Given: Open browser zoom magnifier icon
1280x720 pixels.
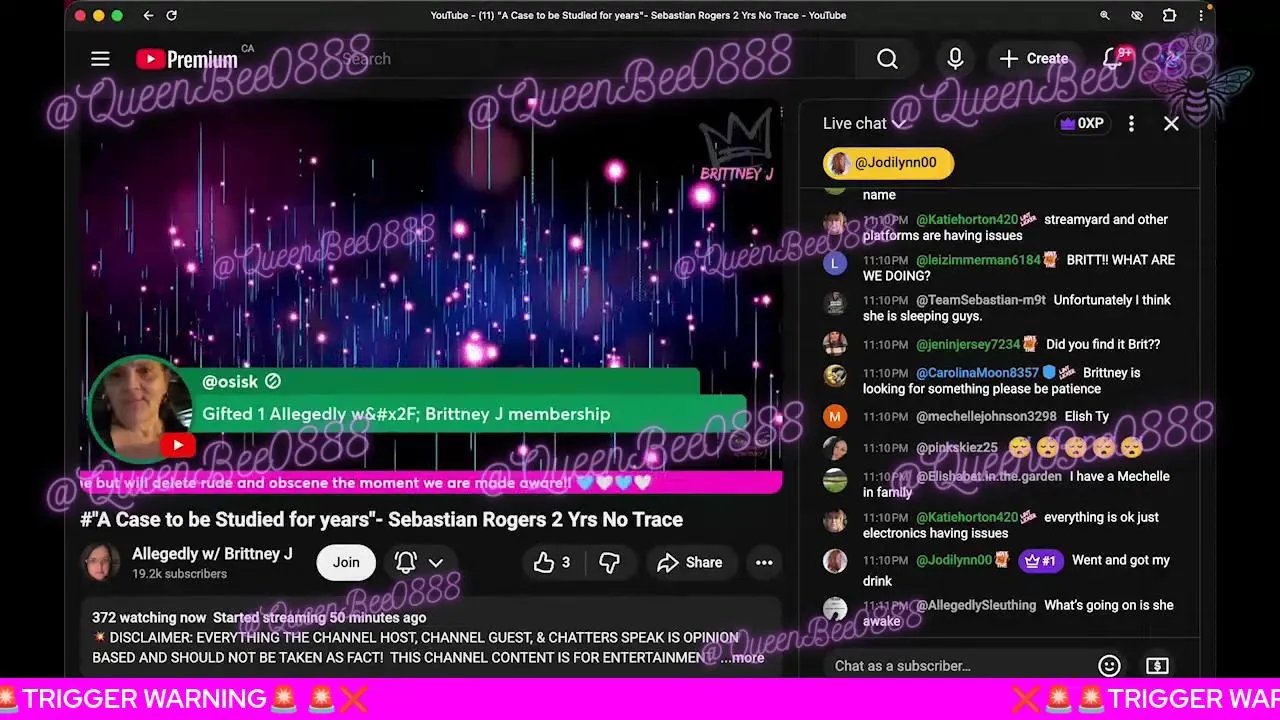Looking at the screenshot, I should [1105, 15].
